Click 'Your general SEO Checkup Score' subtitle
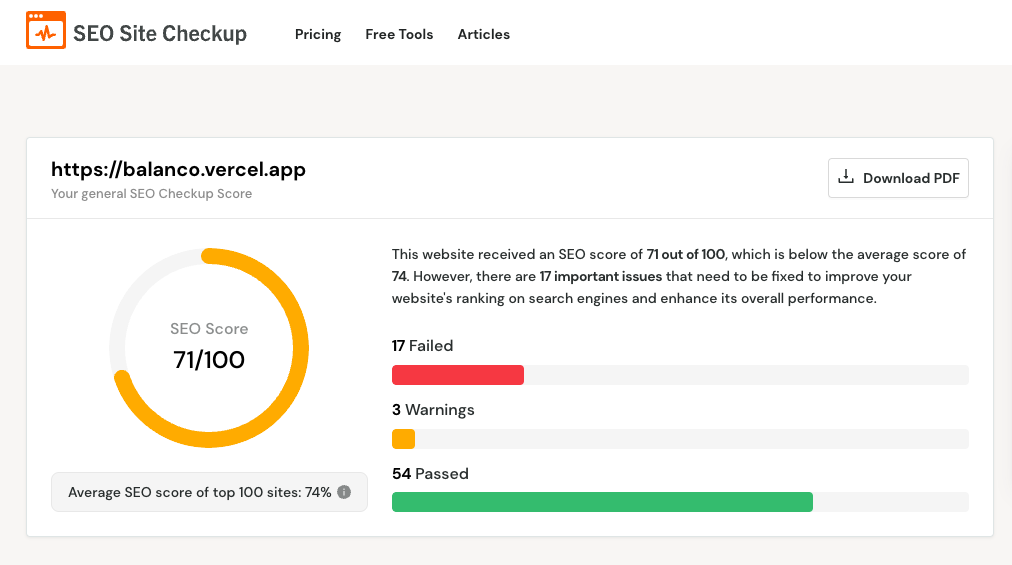Image resolution: width=1012 pixels, height=565 pixels. coord(152,194)
